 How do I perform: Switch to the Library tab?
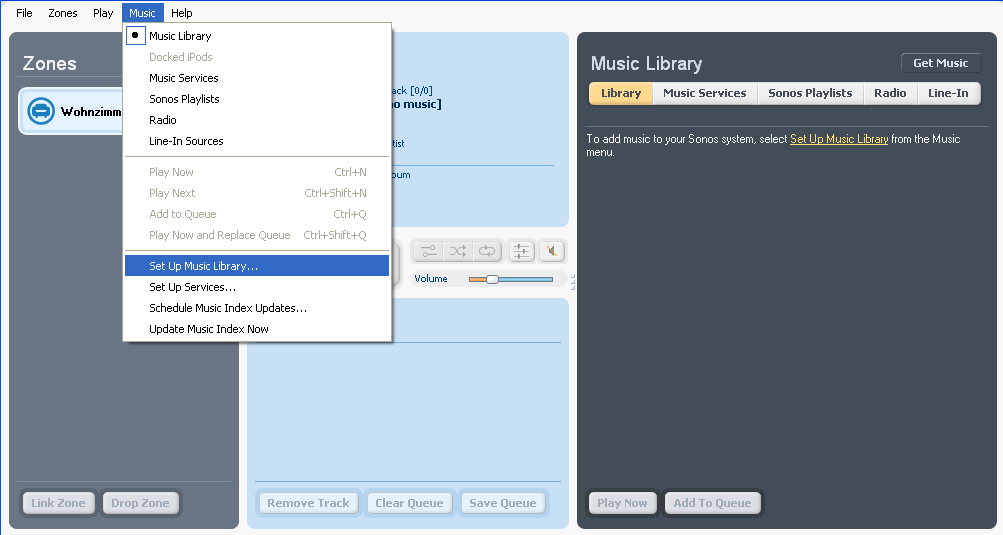click(620, 93)
